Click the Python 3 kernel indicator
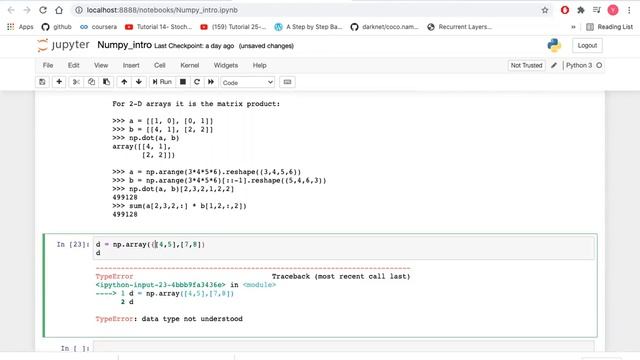The image size is (640, 360). 584,65
